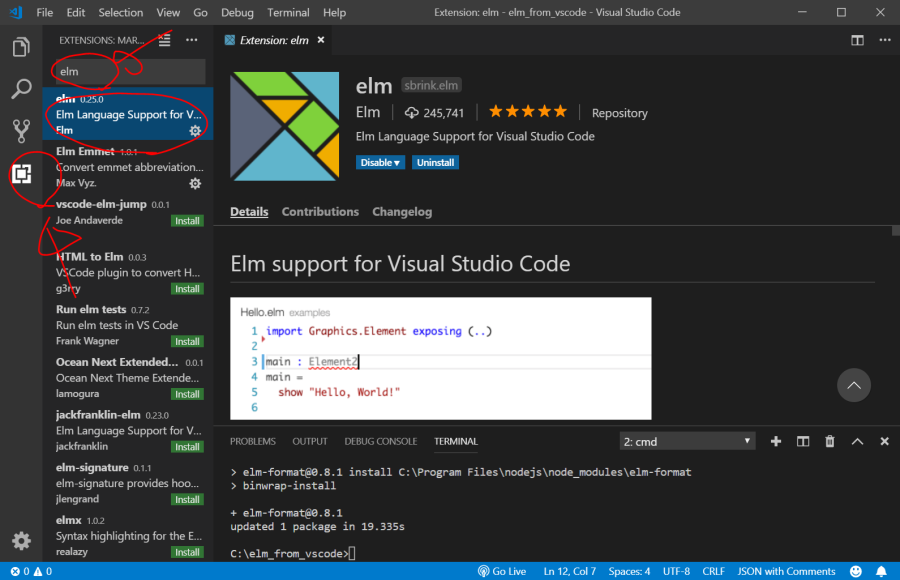
Task: Click Go Live in status bar
Action: (x=502, y=571)
